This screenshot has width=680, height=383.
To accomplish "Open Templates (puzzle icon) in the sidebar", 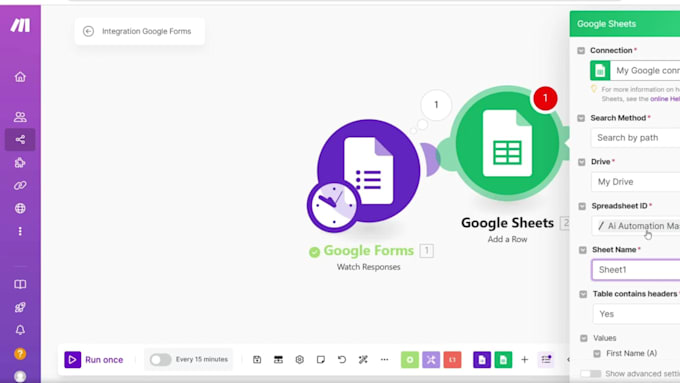I will click(x=20, y=163).
